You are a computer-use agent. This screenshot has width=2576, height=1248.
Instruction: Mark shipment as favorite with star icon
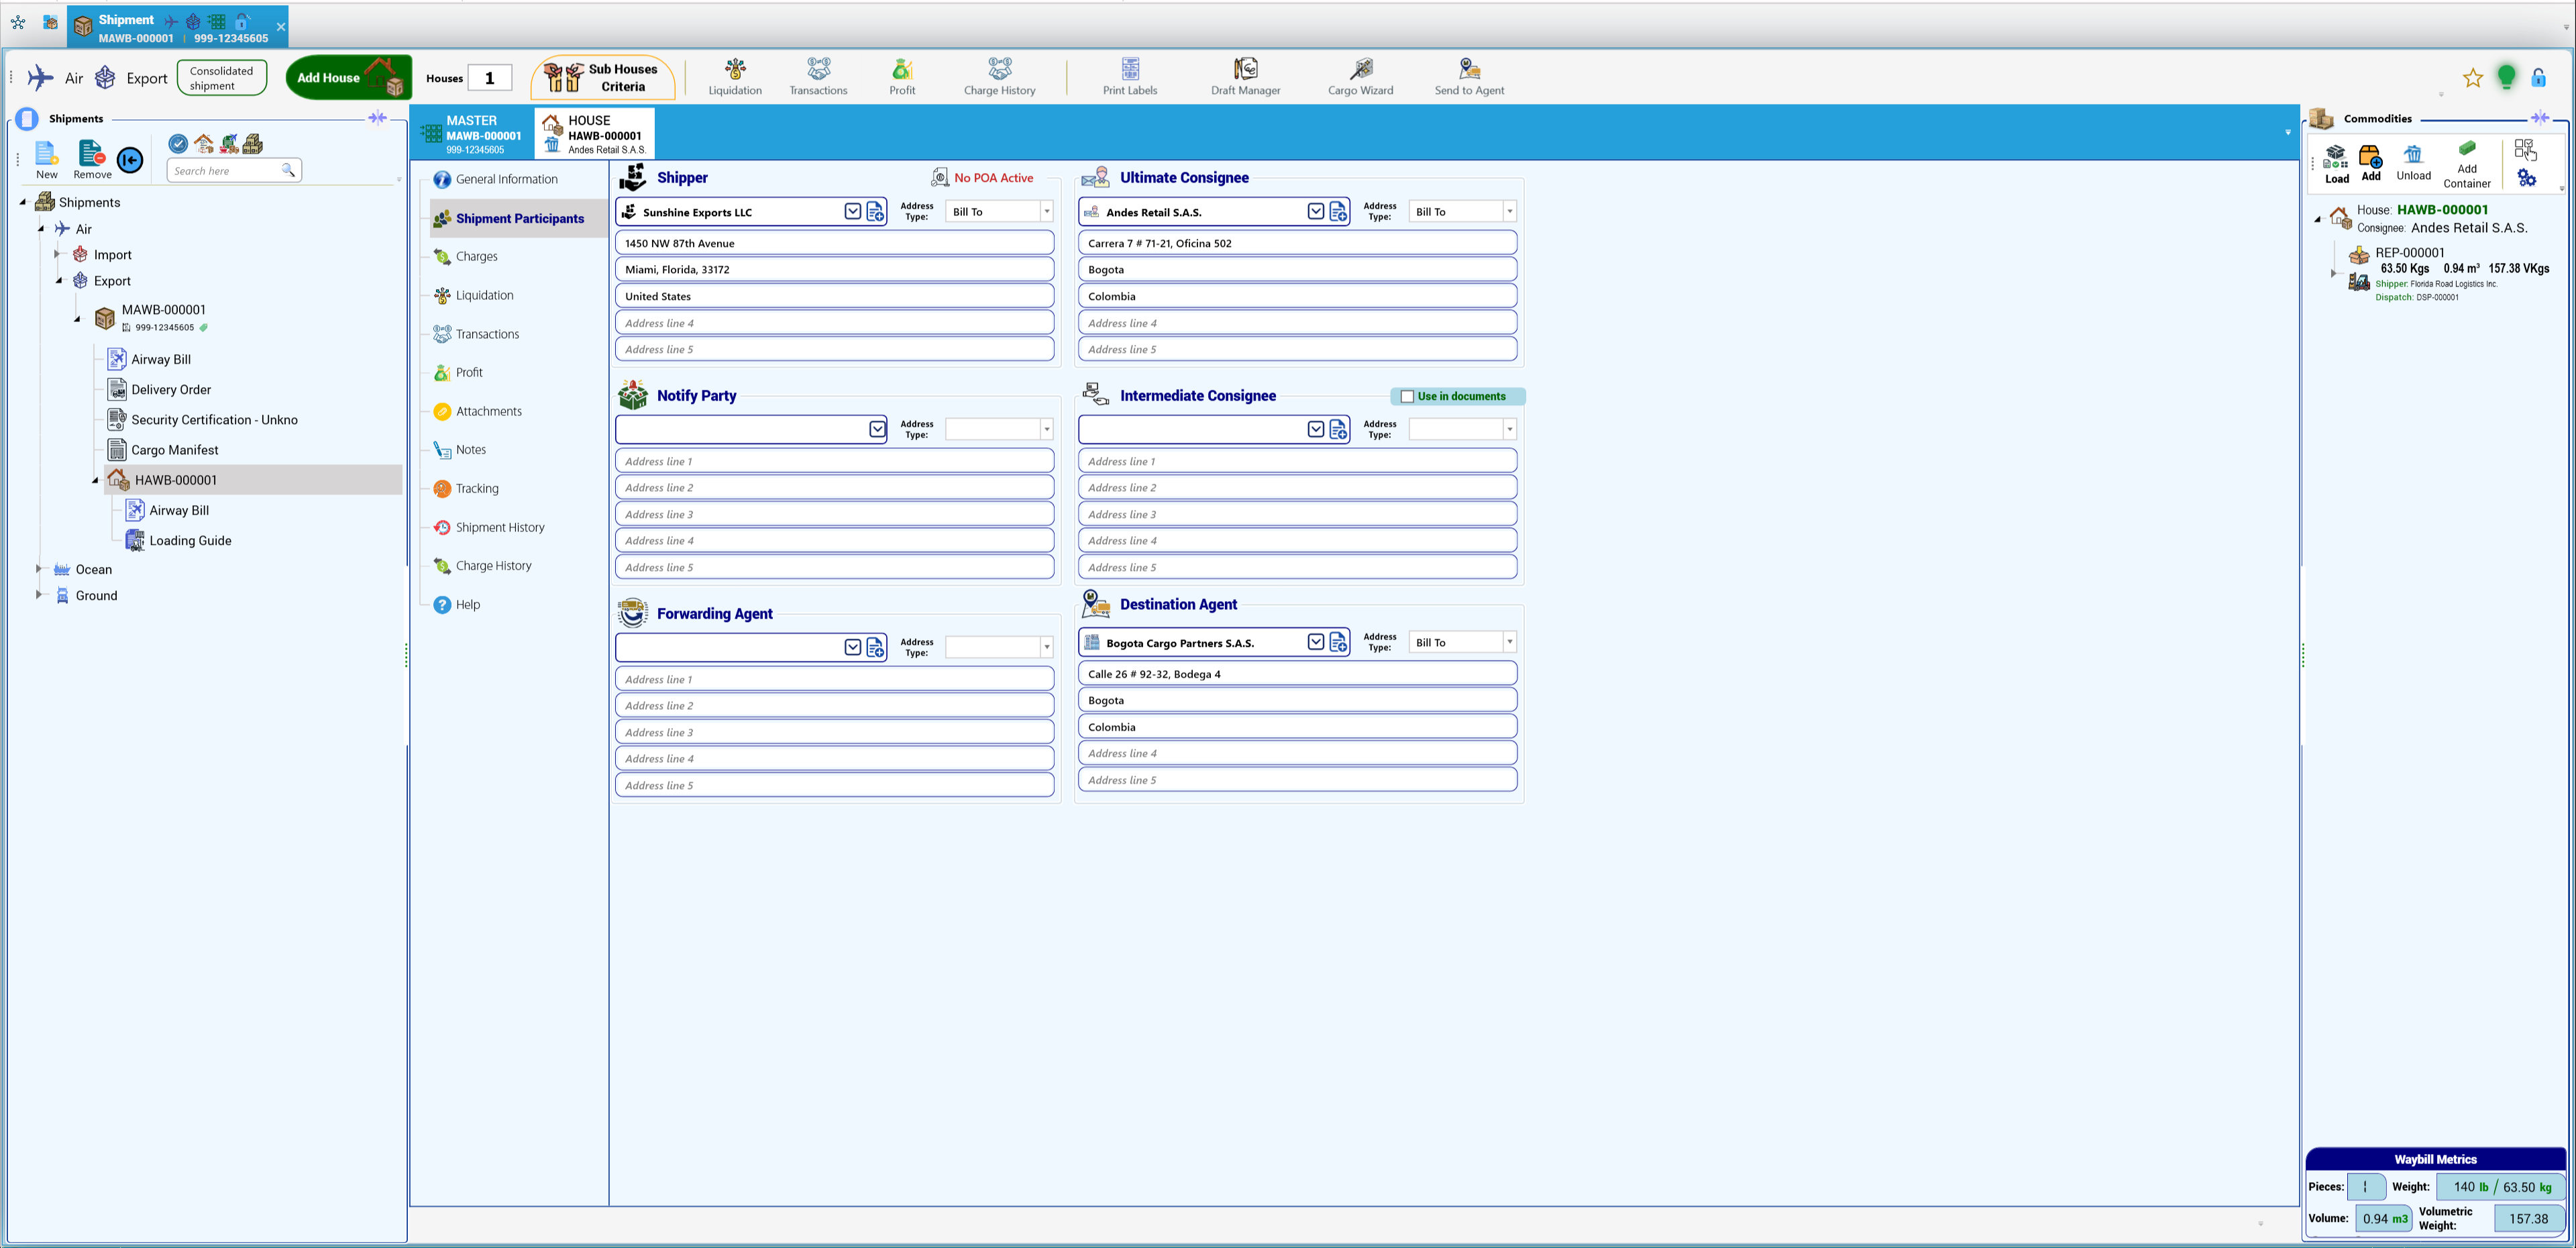tap(2473, 78)
